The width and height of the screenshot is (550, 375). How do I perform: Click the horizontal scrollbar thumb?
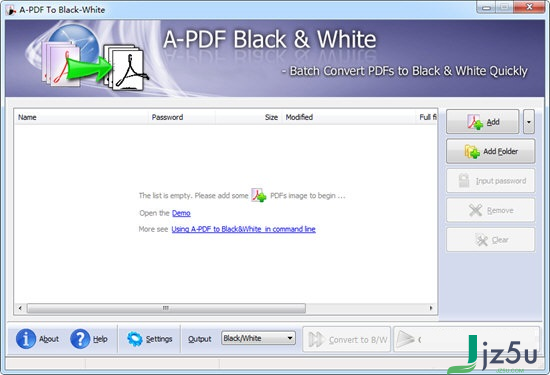tap(166, 308)
